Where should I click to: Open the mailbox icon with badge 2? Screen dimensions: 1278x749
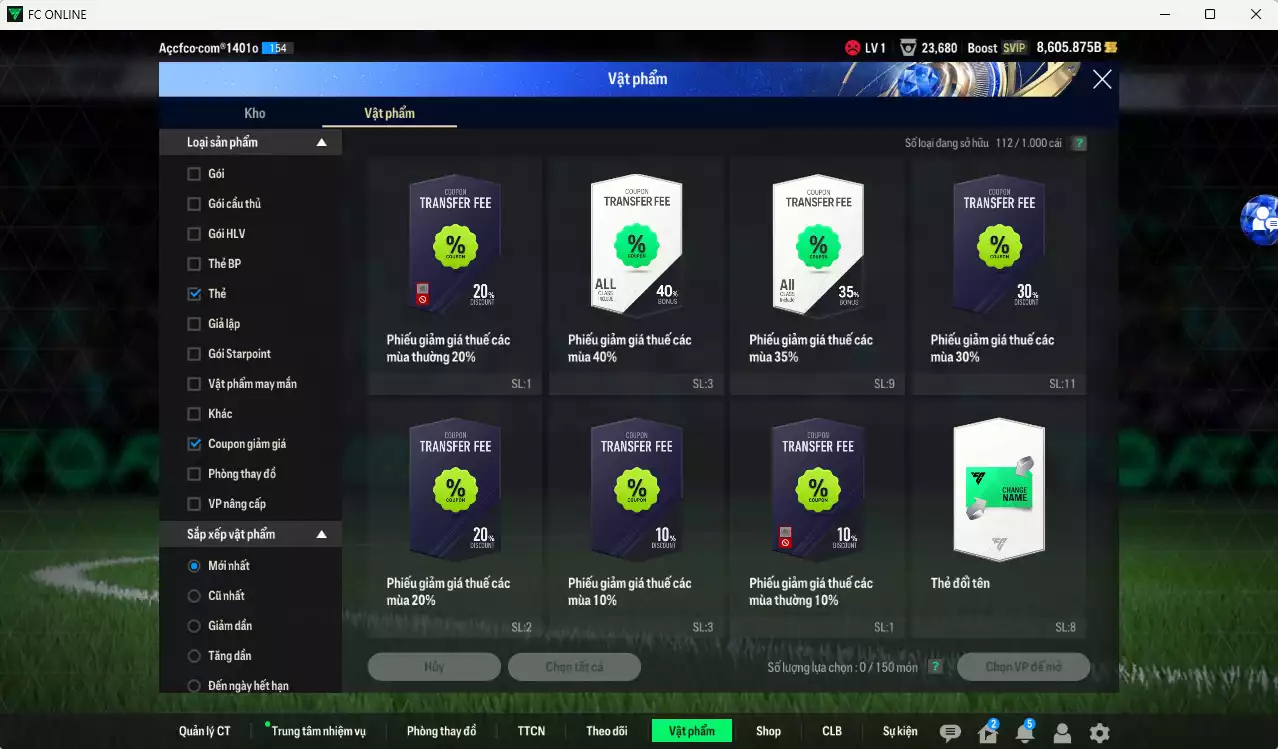click(x=988, y=731)
